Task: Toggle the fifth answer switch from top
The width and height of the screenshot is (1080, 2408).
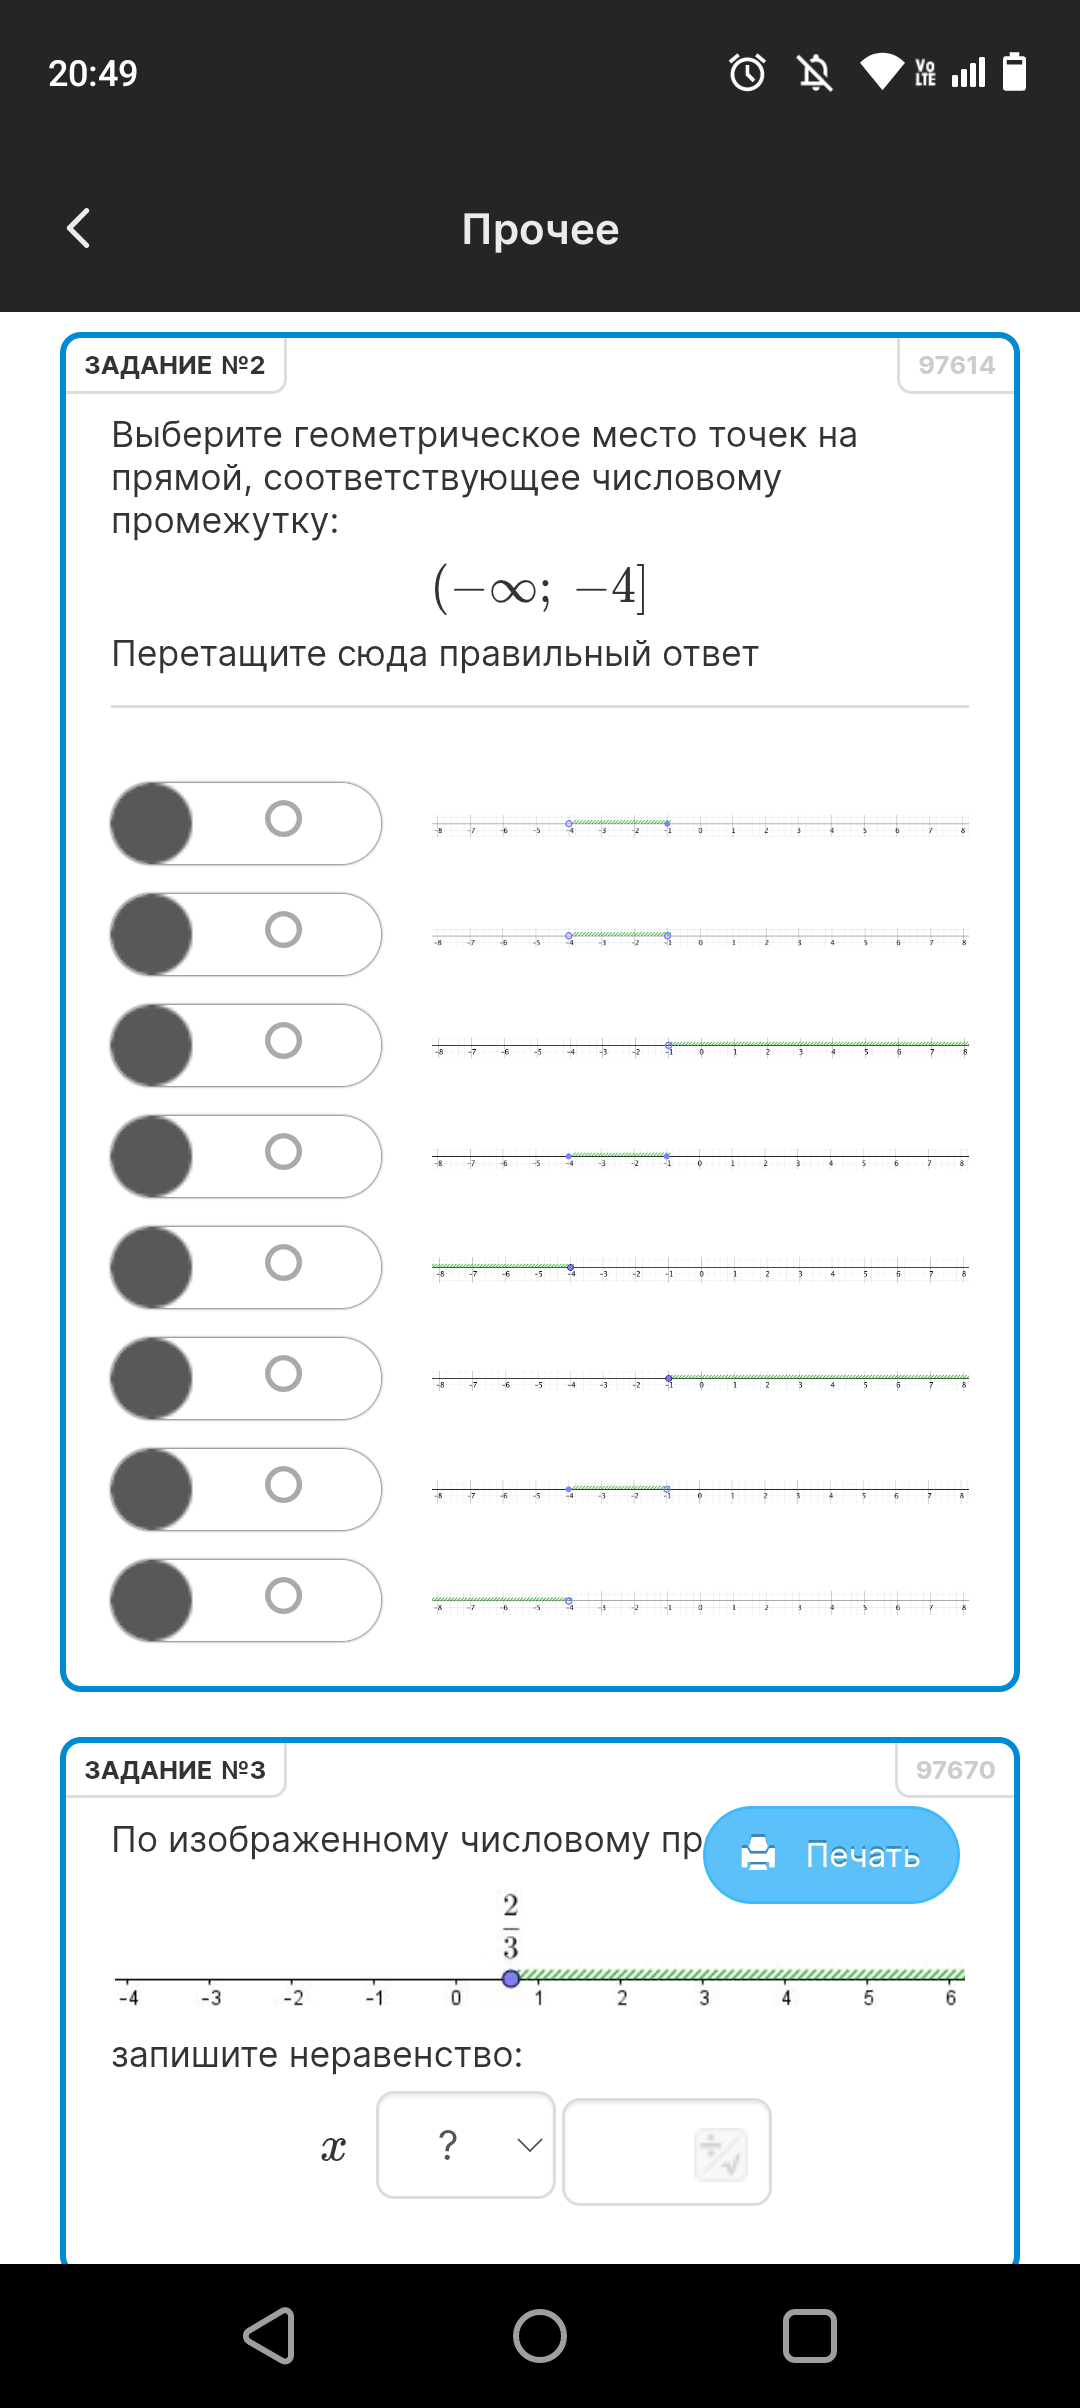Action: (x=246, y=1267)
